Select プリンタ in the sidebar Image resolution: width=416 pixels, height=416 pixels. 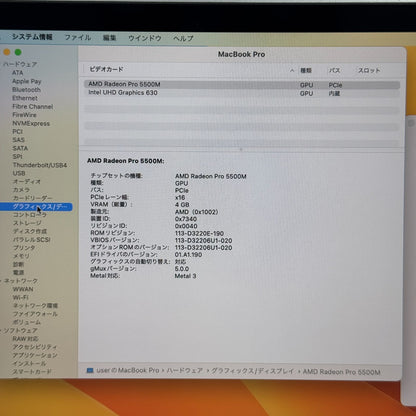(x=24, y=248)
